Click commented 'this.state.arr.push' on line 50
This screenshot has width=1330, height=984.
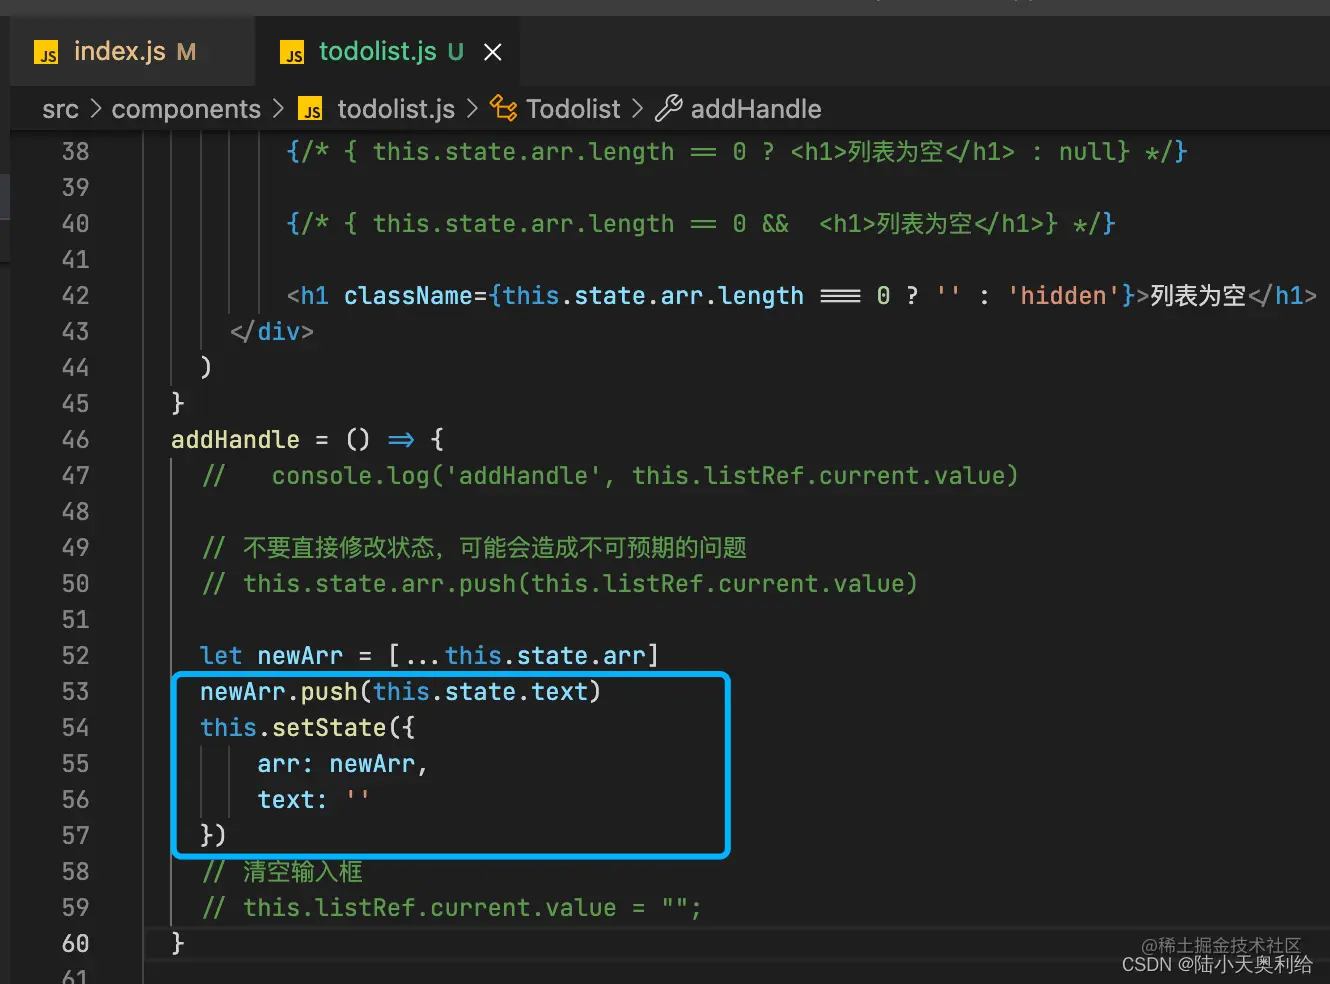click(x=379, y=584)
